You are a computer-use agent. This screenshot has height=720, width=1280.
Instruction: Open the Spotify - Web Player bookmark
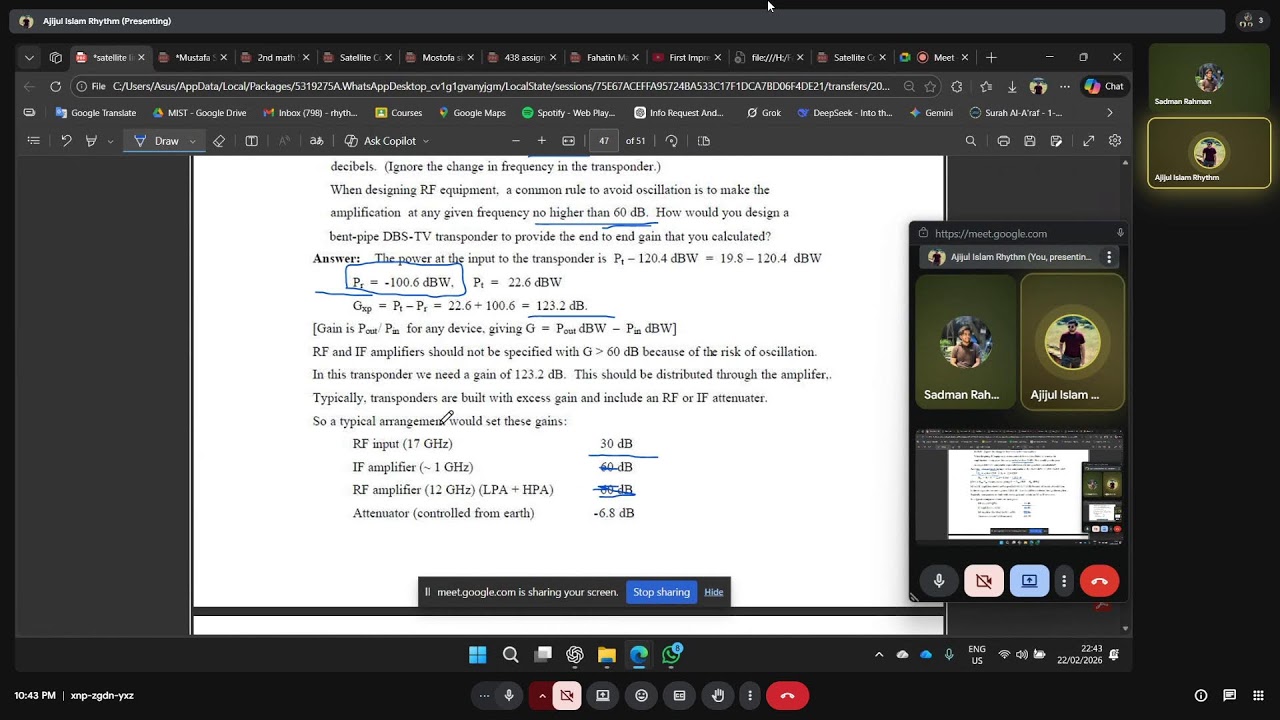(568, 113)
